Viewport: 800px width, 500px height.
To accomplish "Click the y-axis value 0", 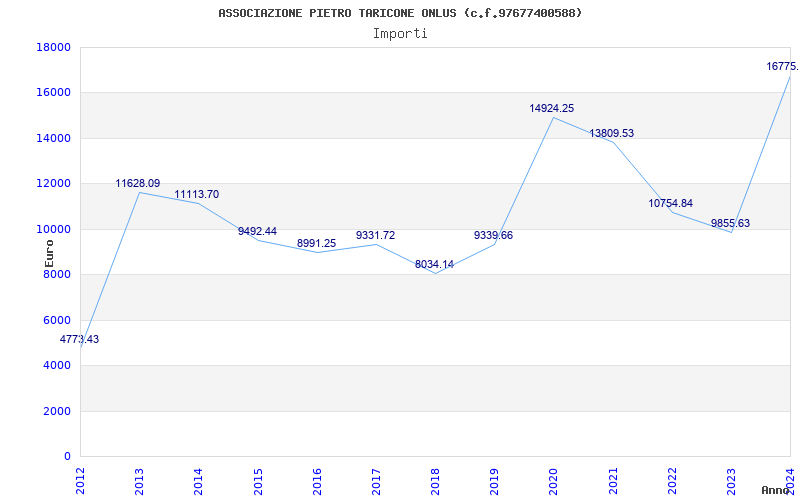I will (x=67, y=457).
